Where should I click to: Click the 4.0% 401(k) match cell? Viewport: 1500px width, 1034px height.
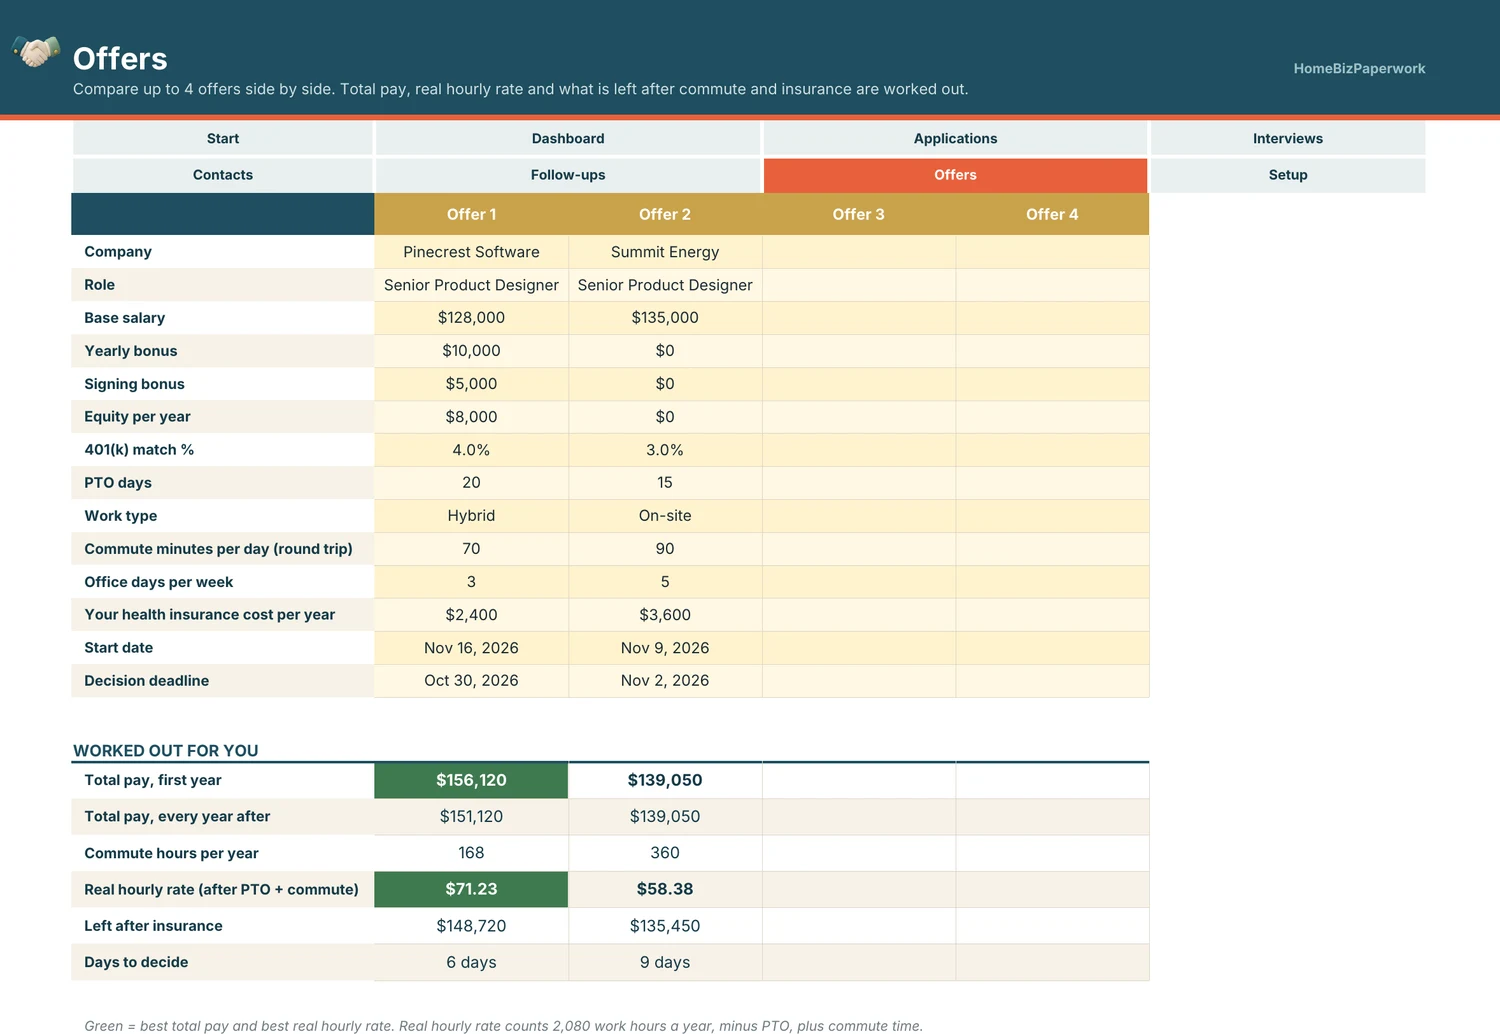[x=471, y=450]
